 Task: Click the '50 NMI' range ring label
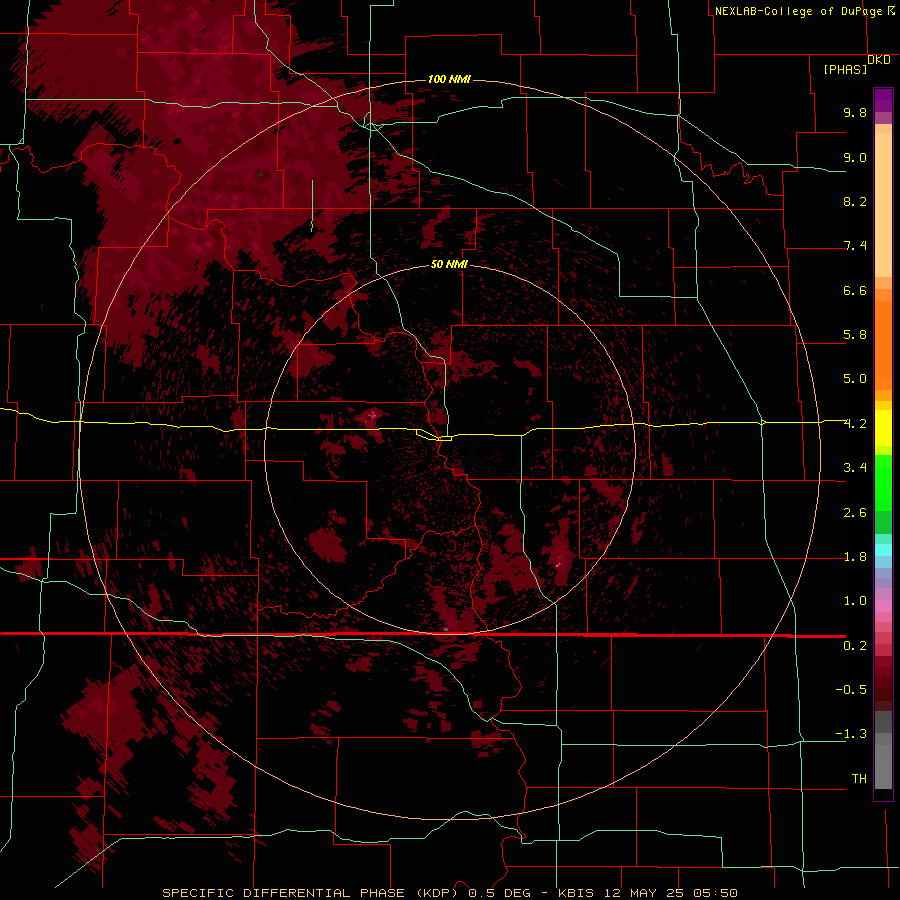(x=449, y=265)
